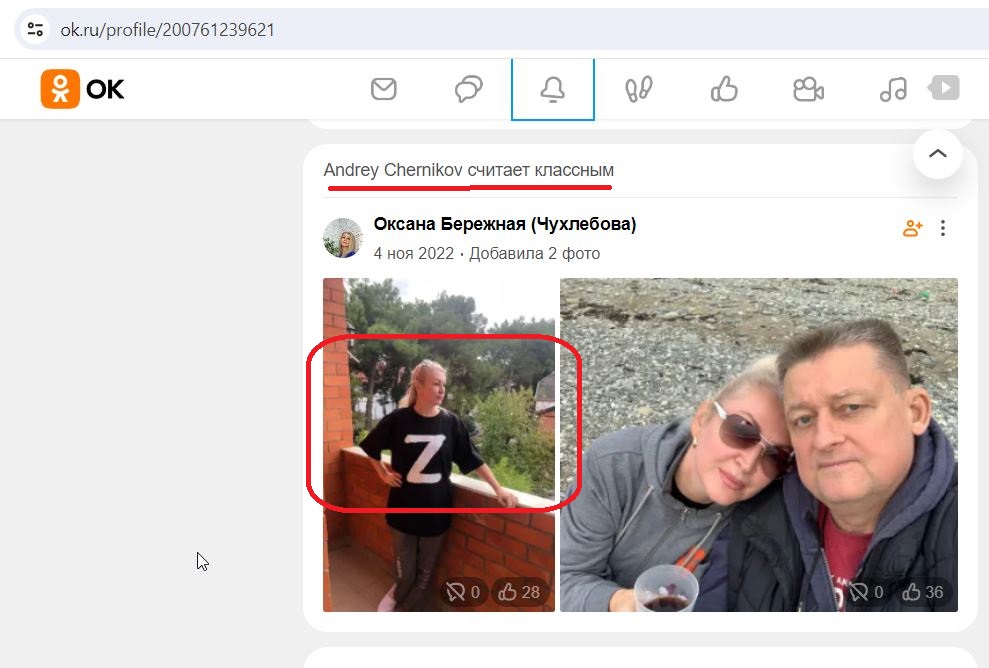Open Оксана Бережная's profile avatar

pyautogui.click(x=343, y=238)
